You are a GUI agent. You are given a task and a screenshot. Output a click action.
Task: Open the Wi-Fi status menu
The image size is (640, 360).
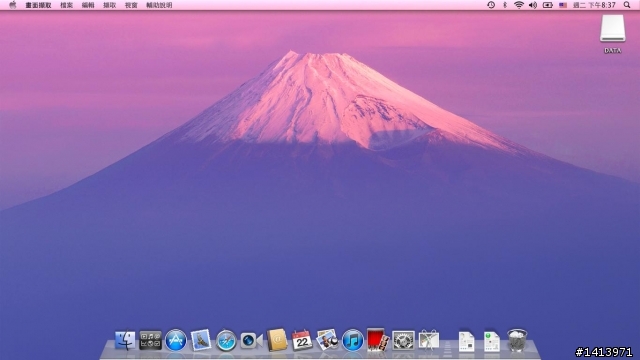click(x=519, y=5)
